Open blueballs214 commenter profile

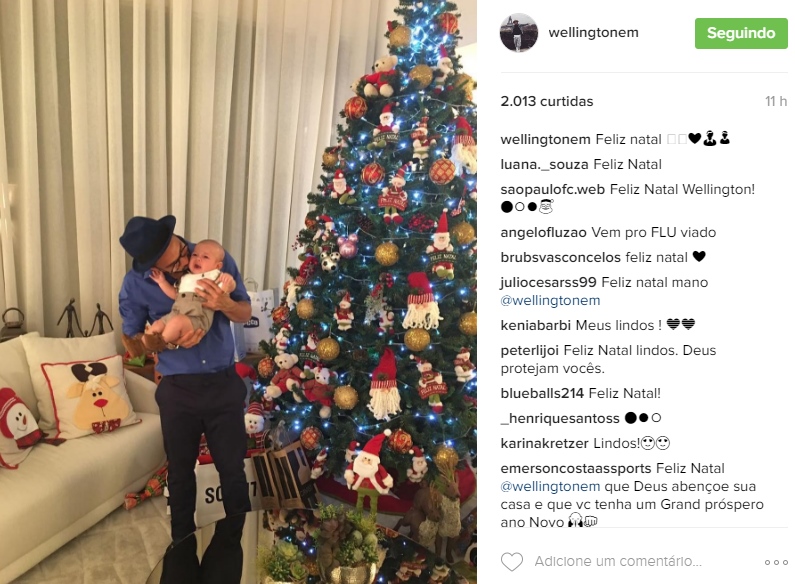tap(542, 393)
